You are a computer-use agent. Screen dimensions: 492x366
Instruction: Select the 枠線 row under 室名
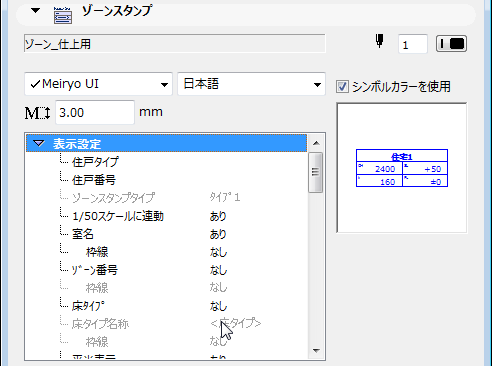(166, 252)
